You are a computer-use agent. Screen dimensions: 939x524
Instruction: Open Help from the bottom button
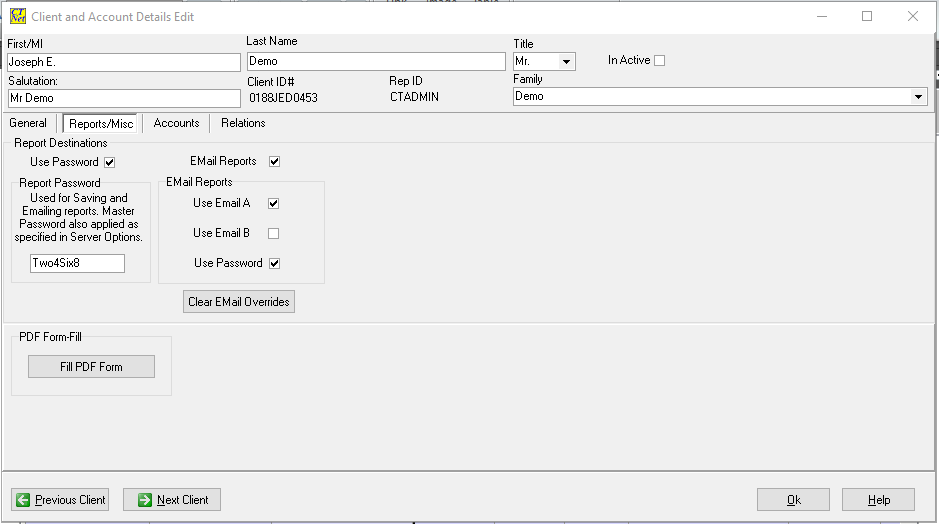(x=879, y=500)
